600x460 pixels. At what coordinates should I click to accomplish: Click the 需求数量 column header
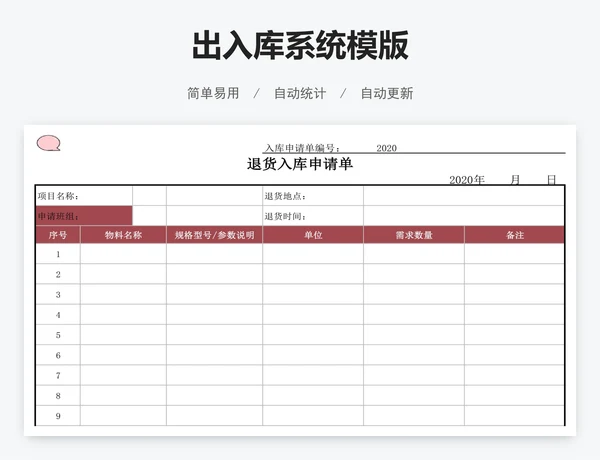[x=414, y=235]
